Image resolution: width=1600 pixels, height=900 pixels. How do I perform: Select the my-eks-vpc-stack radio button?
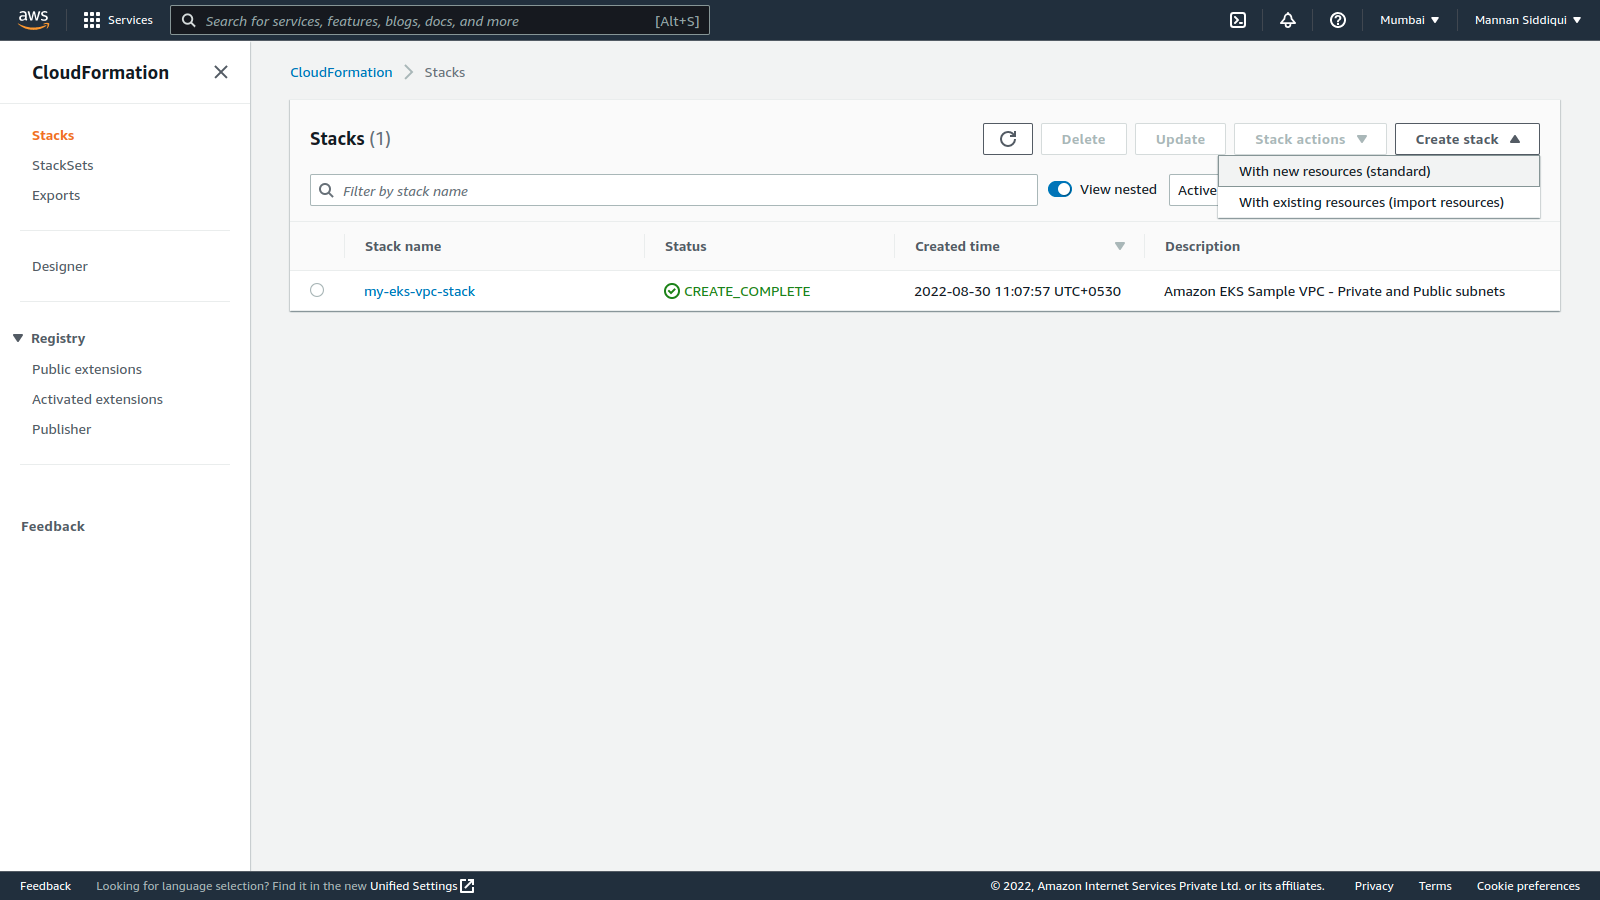(317, 290)
